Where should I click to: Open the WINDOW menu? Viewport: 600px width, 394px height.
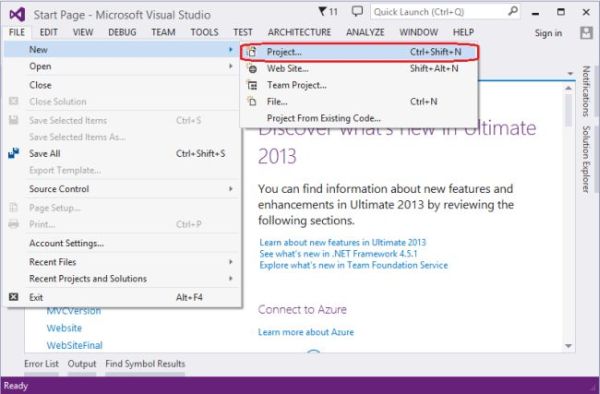coord(419,33)
